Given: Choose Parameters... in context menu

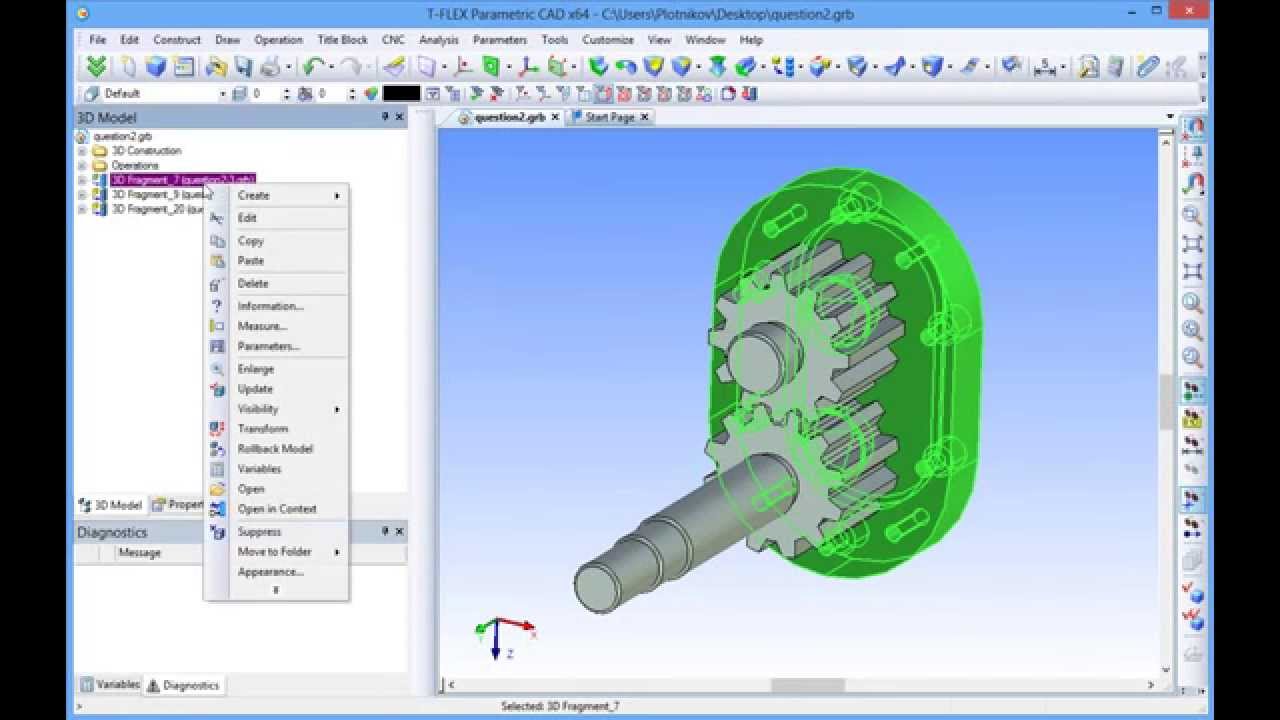Looking at the screenshot, I should [268, 346].
